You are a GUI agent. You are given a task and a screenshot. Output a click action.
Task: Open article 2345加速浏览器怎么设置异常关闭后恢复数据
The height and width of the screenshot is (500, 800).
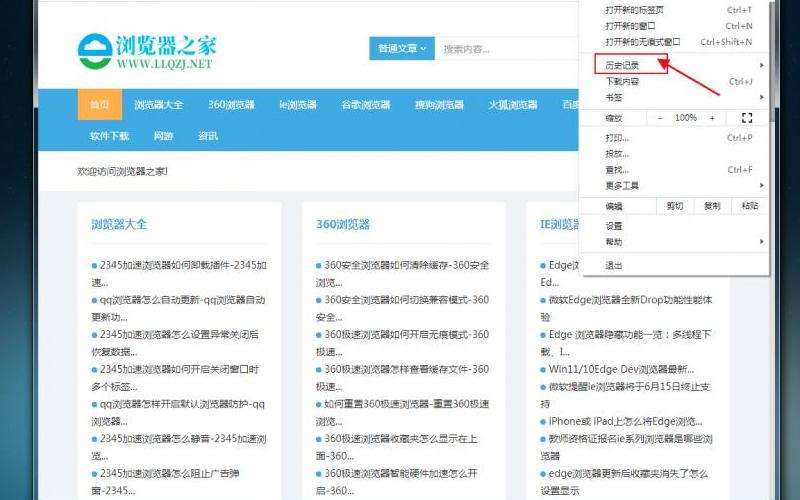[x=176, y=343]
